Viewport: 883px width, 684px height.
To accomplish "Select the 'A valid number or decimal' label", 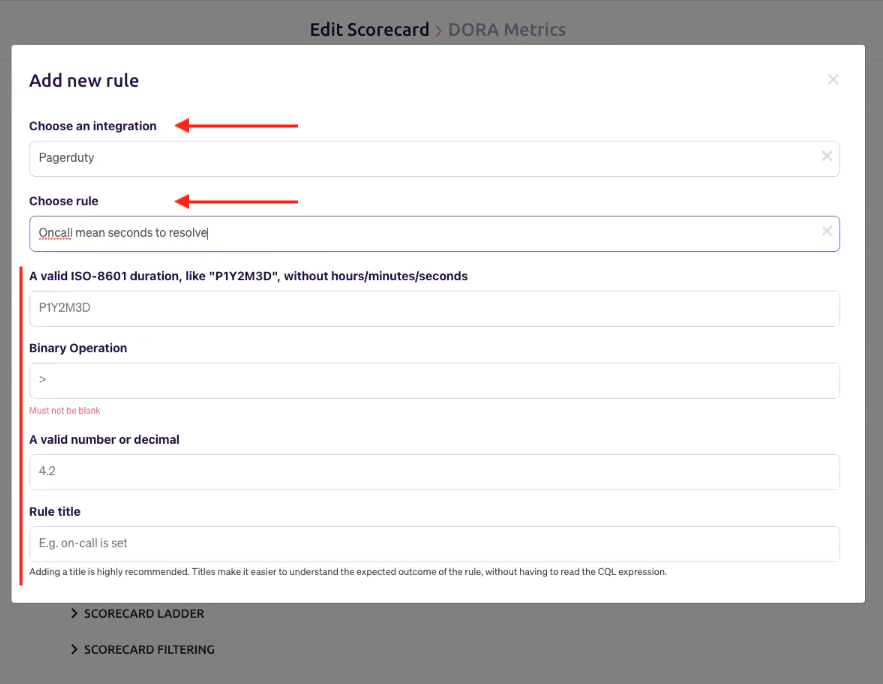I will 104,440.
